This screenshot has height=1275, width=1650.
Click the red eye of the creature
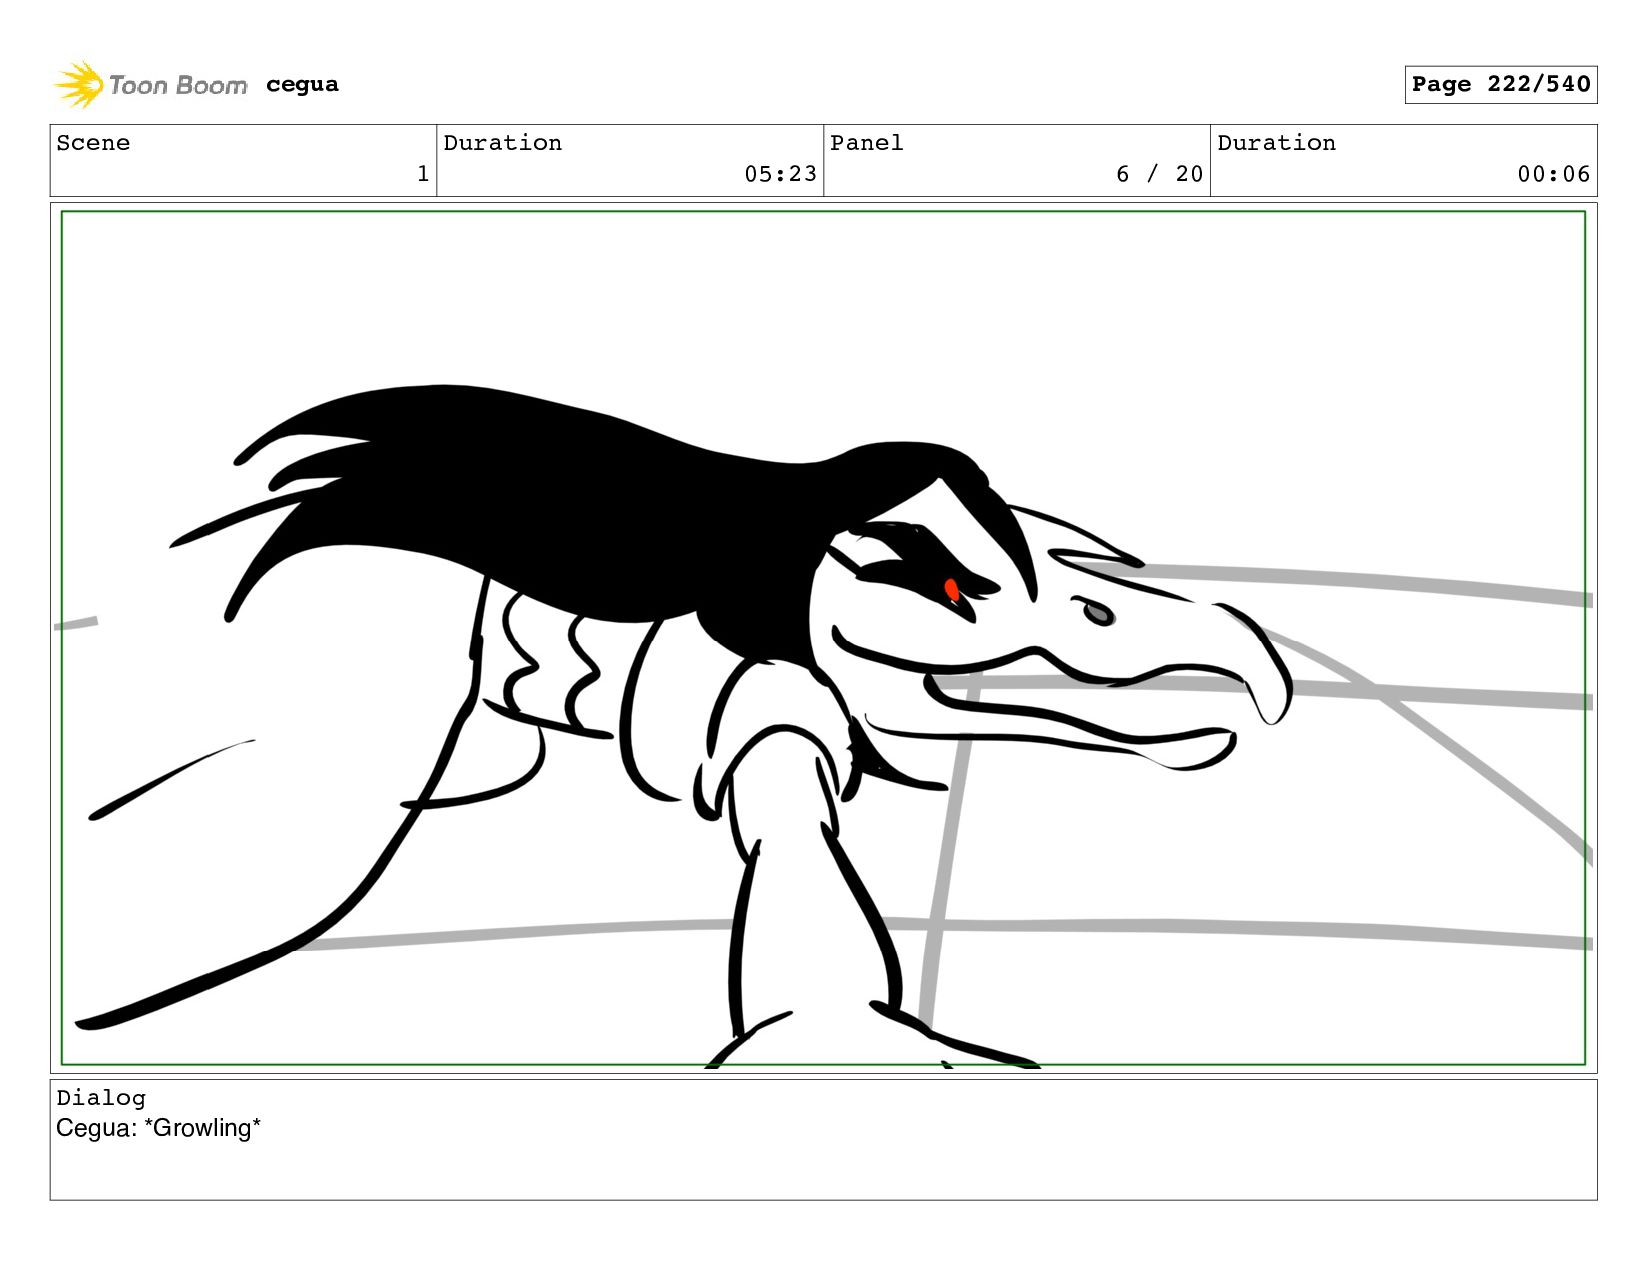[x=952, y=590]
